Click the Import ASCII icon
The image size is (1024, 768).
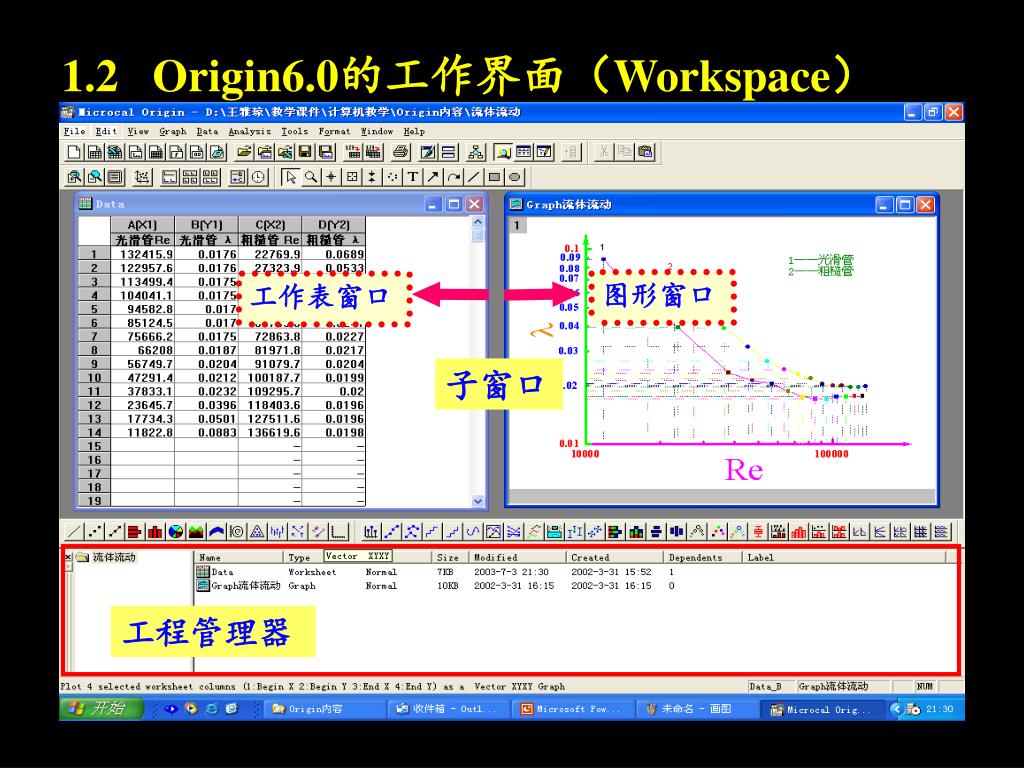pos(353,152)
